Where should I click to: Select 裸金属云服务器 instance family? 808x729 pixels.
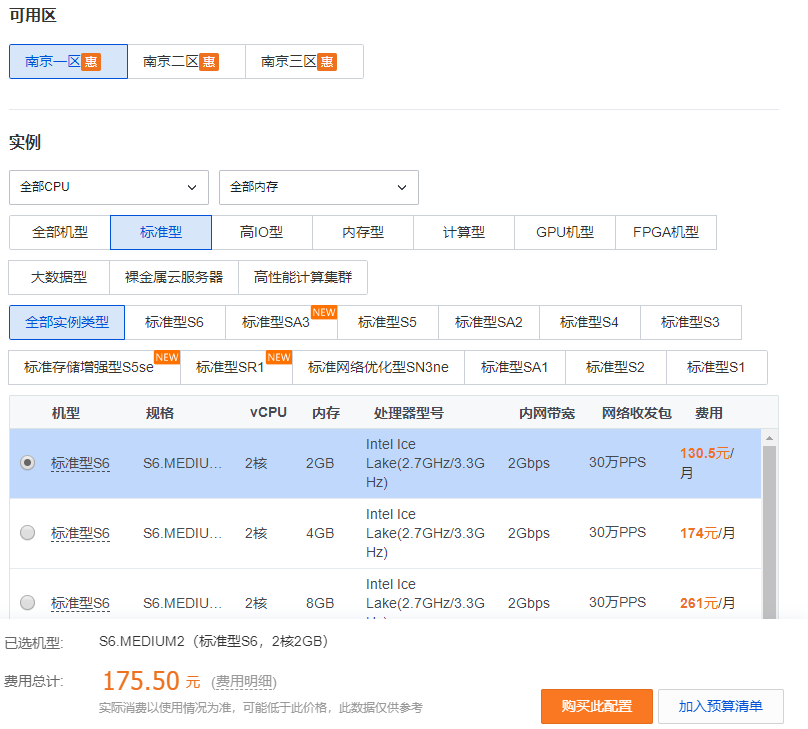[174, 277]
